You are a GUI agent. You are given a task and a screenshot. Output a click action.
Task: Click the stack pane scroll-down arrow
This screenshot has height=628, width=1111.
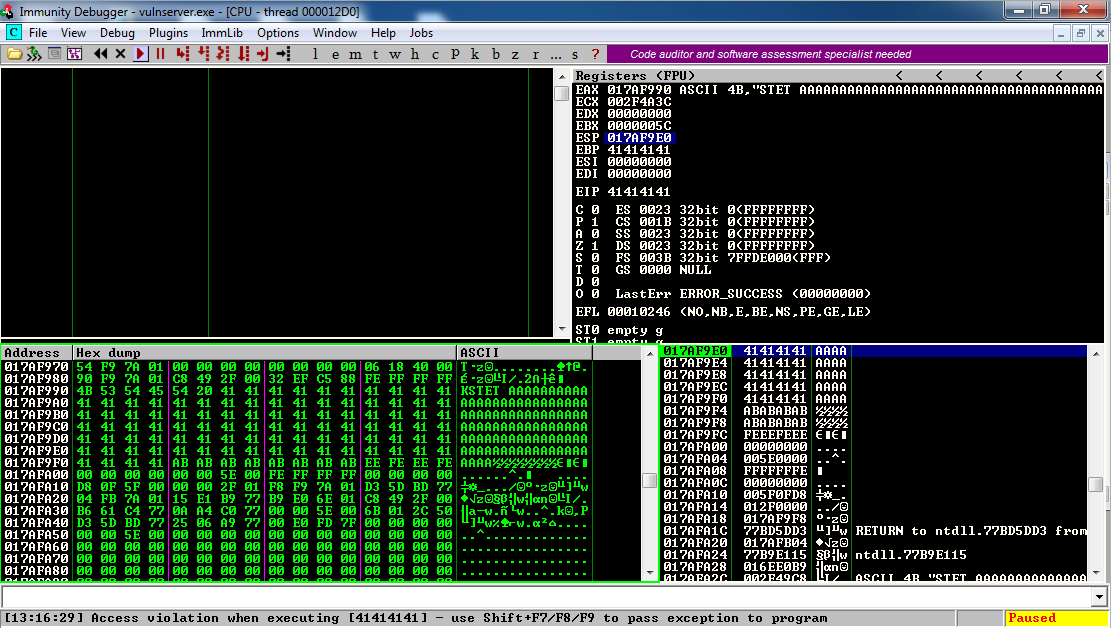coord(1095,573)
